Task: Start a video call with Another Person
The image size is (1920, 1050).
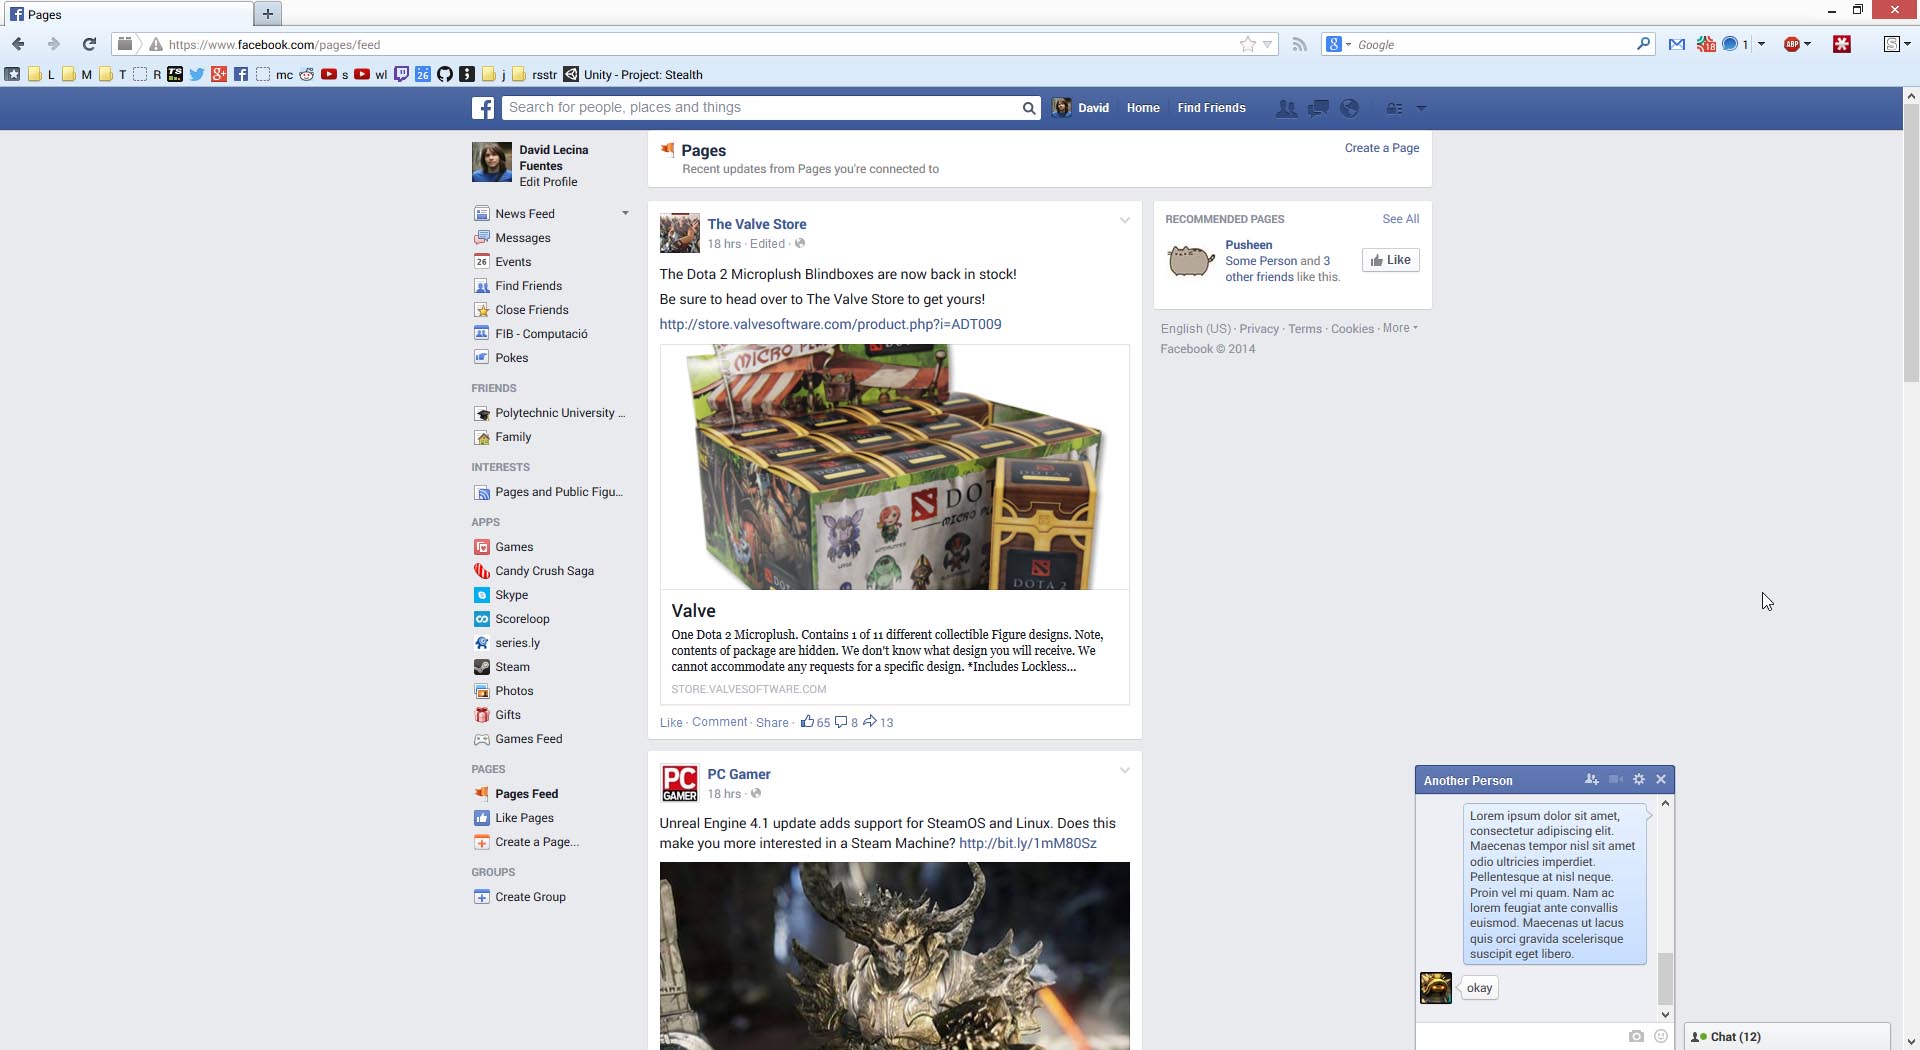Action: tap(1615, 780)
